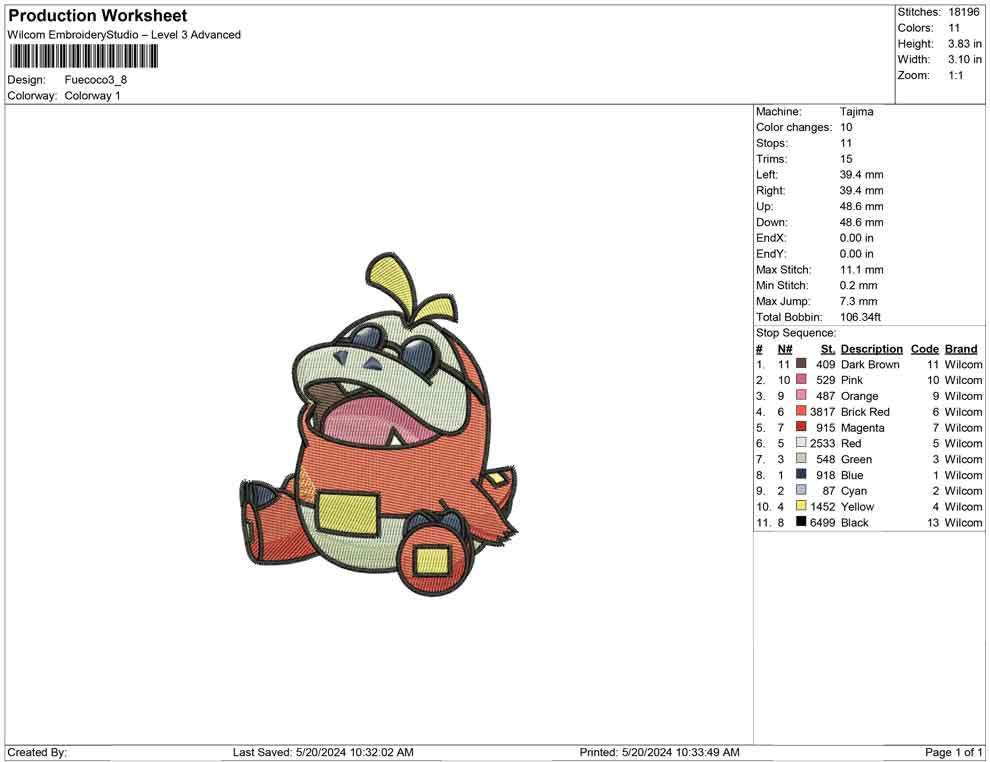Click the design name 'Fuecoco3_8'
This screenshot has height=762, width=990.
coord(96,80)
